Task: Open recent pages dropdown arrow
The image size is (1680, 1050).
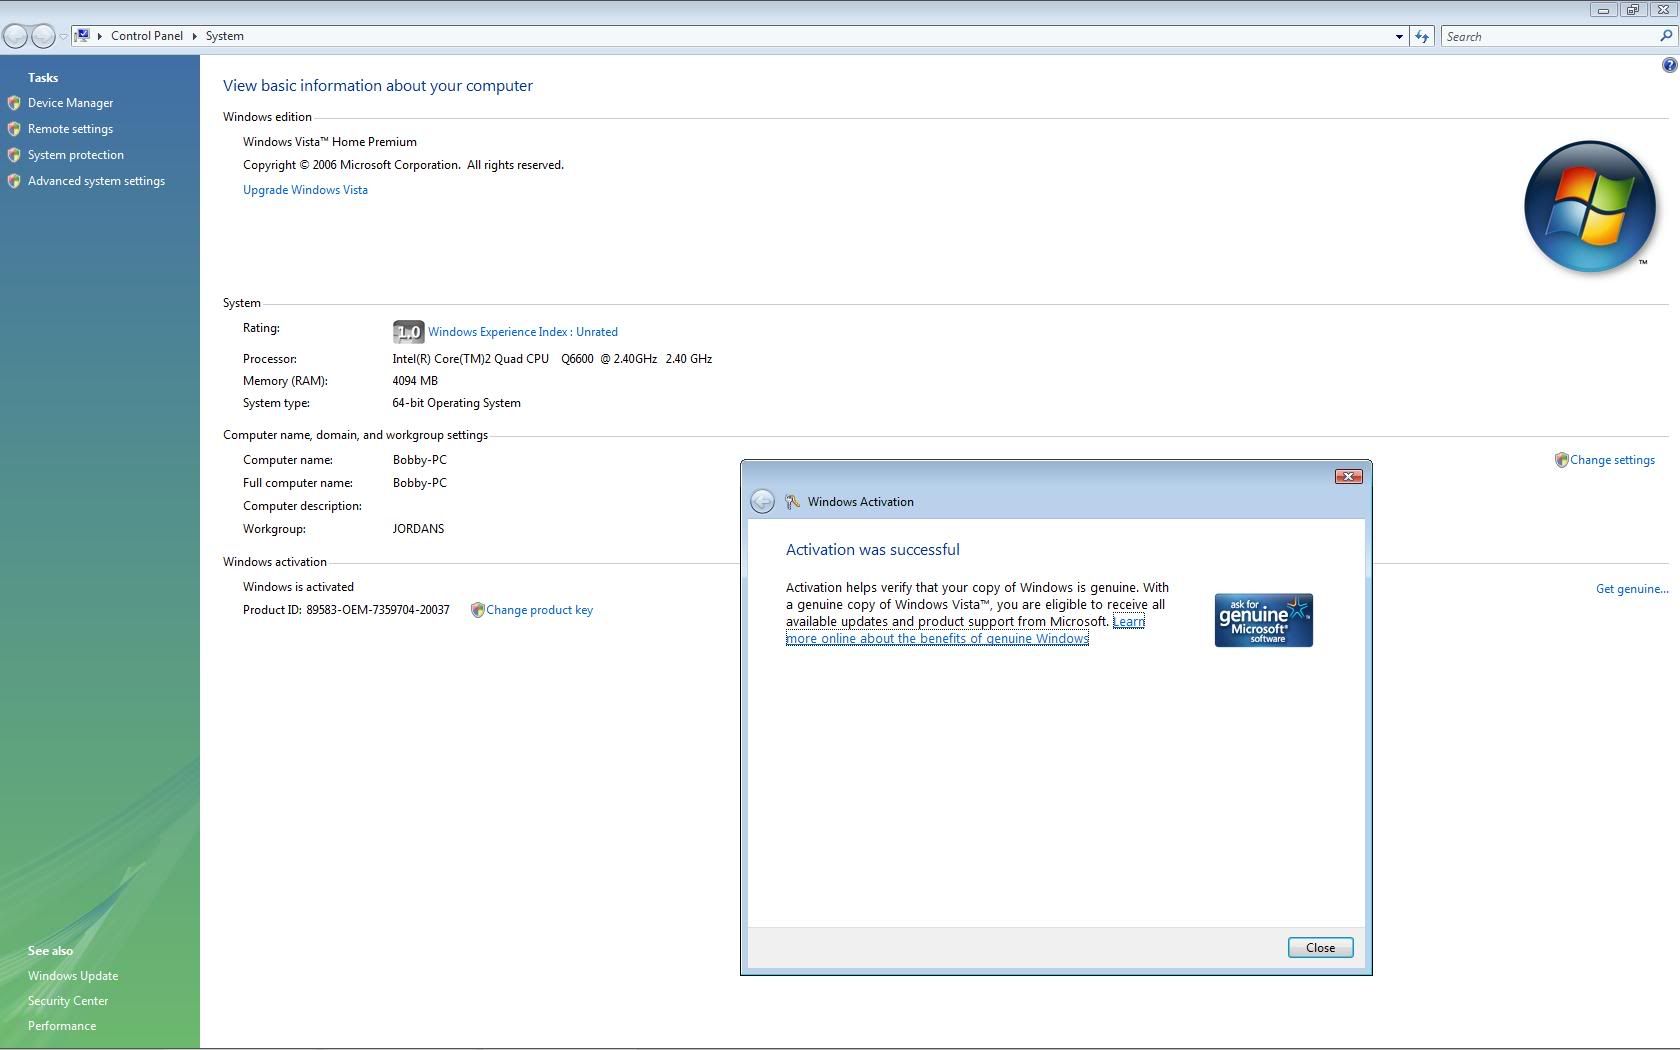Action: tap(63, 37)
